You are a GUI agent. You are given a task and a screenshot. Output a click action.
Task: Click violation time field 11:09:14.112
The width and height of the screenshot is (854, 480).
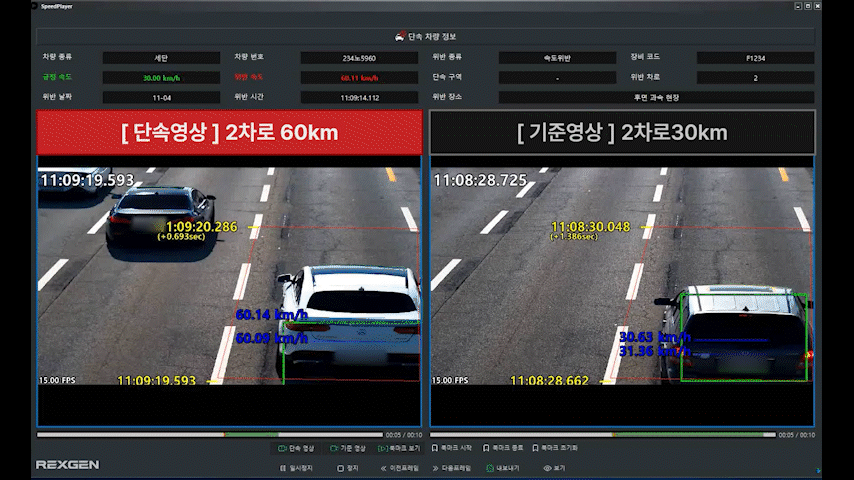[359, 98]
